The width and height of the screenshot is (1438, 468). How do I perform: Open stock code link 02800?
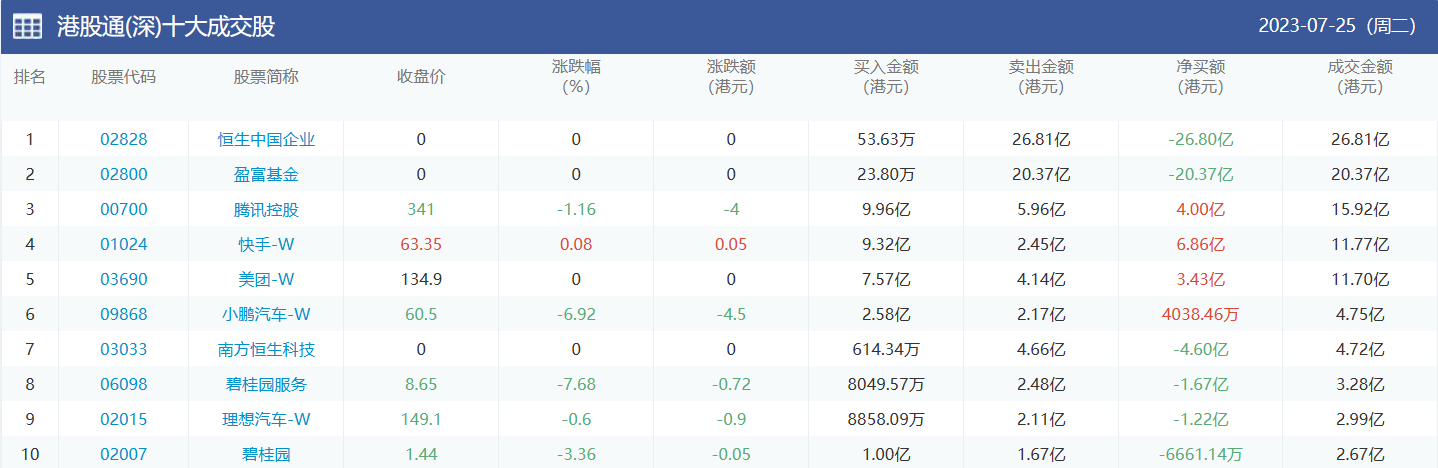[x=124, y=174]
